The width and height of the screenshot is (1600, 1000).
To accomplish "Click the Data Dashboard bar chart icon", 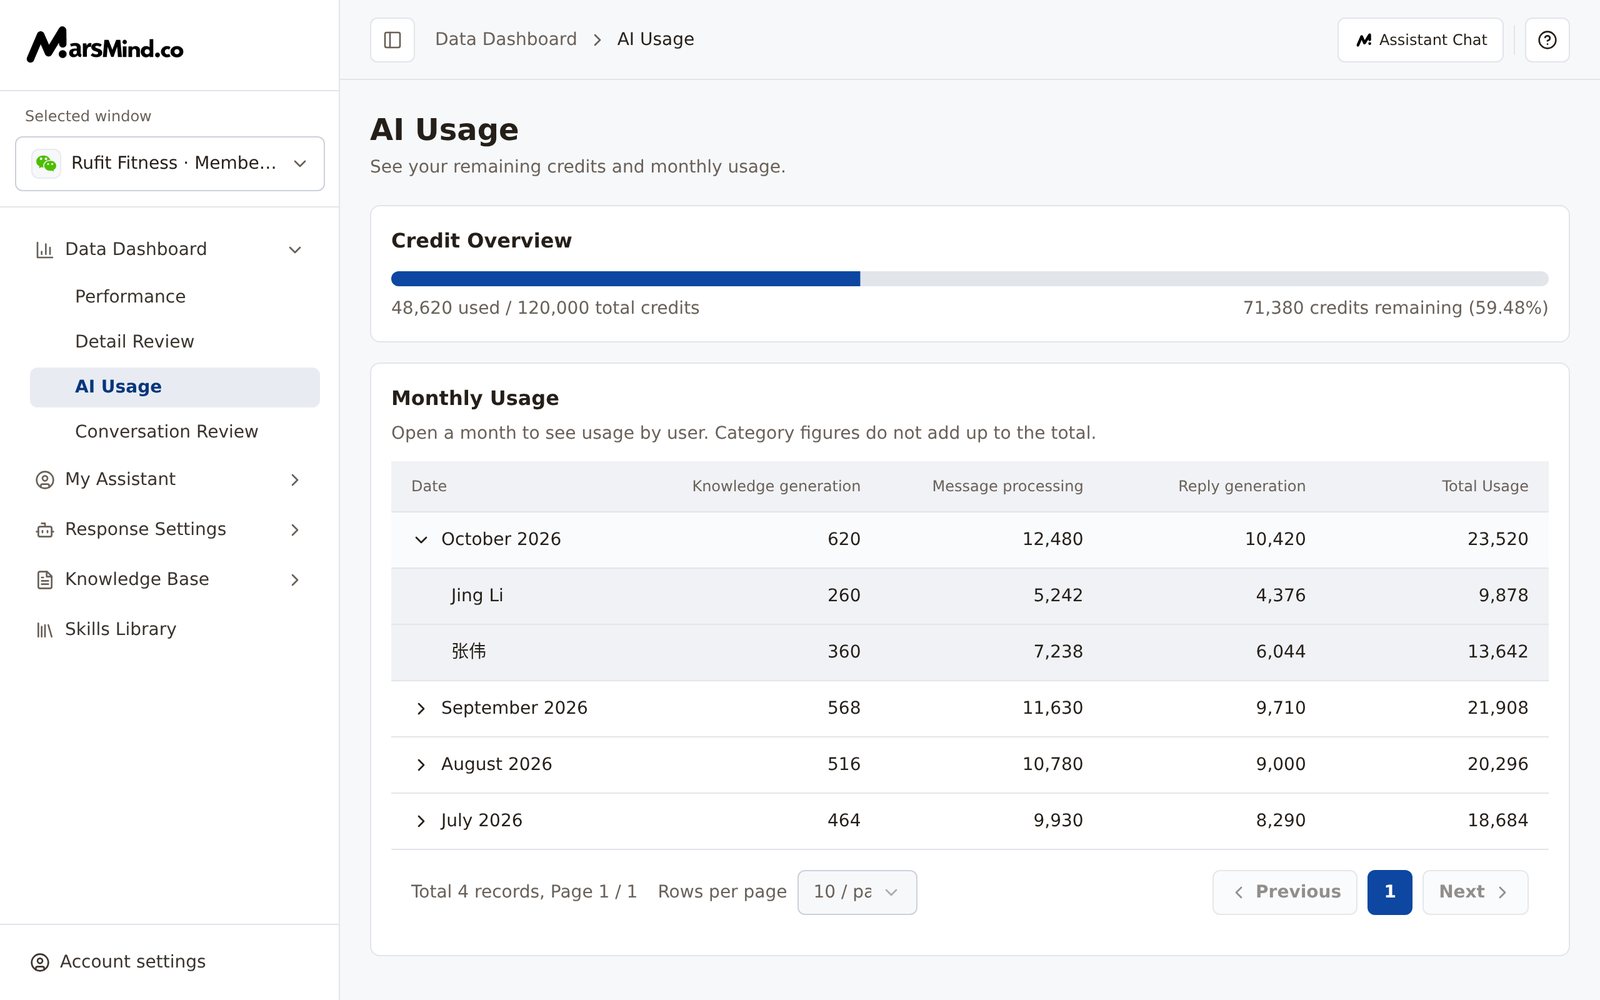I will pos(44,250).
